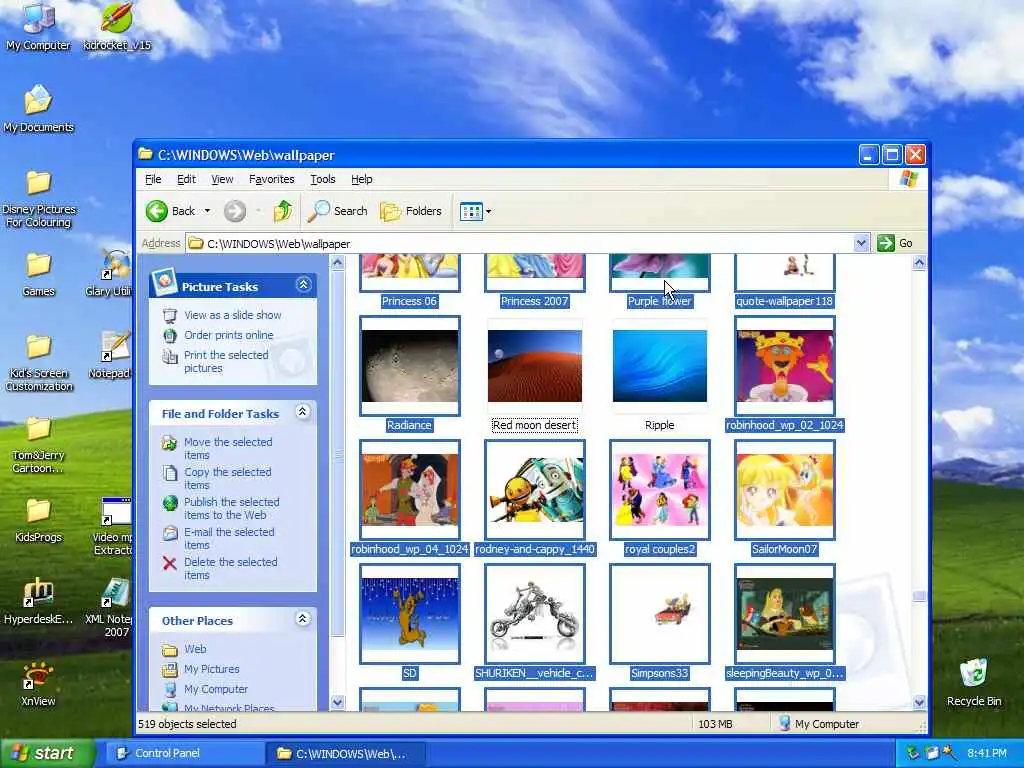
Task: Click Publish the selected items to the Web
Action: [x=231, y=508]
